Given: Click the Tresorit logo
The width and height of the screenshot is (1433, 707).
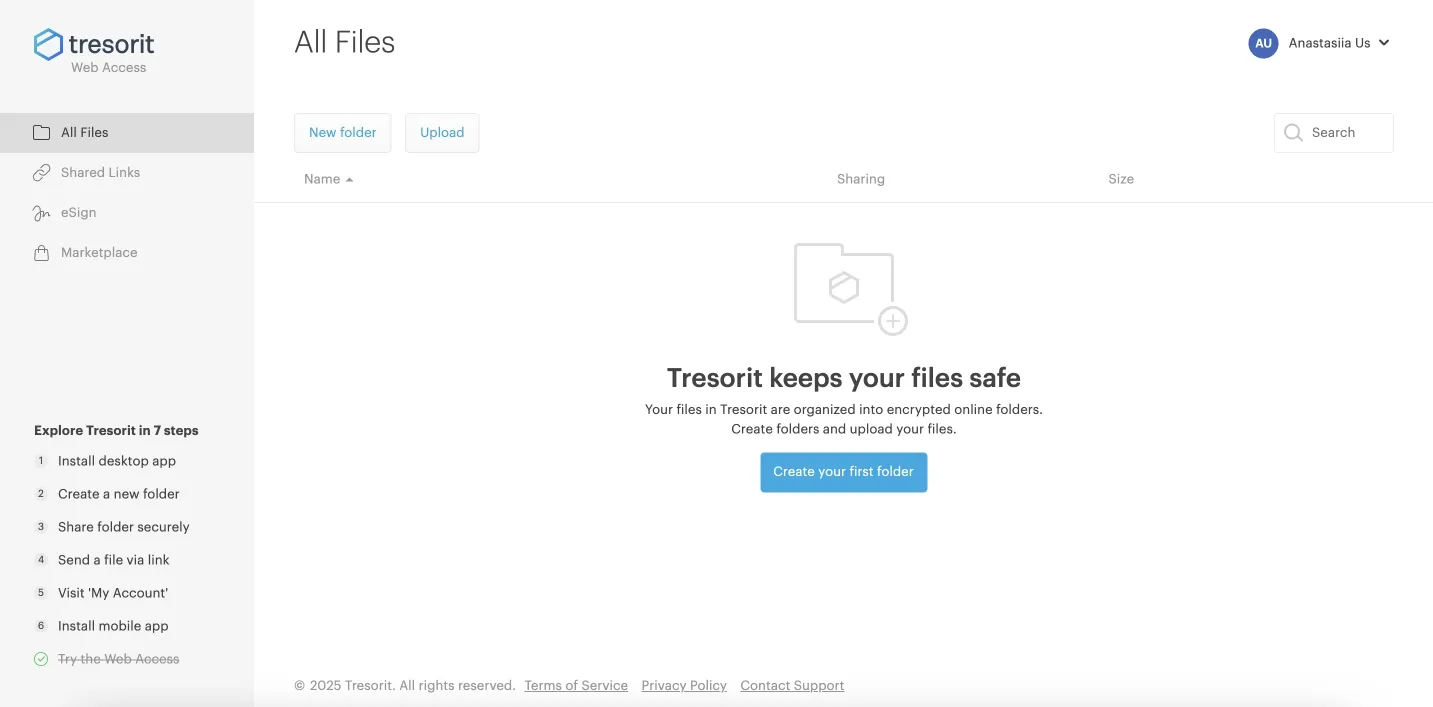Looking at the screenshot, I should pyautogui.click(x=94, y=43).
